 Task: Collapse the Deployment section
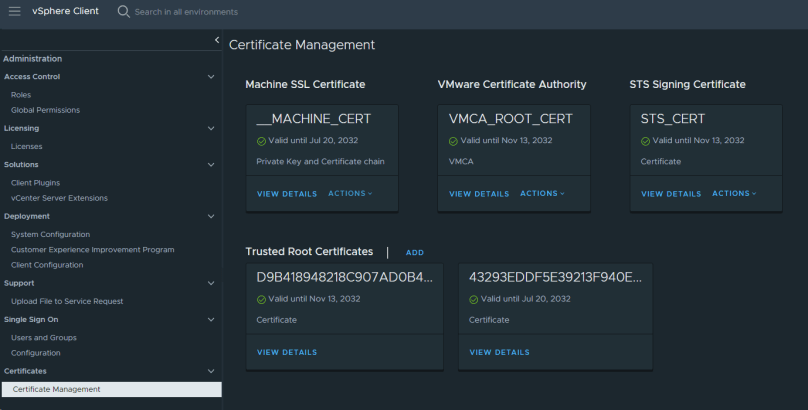(x=210, y=216)
